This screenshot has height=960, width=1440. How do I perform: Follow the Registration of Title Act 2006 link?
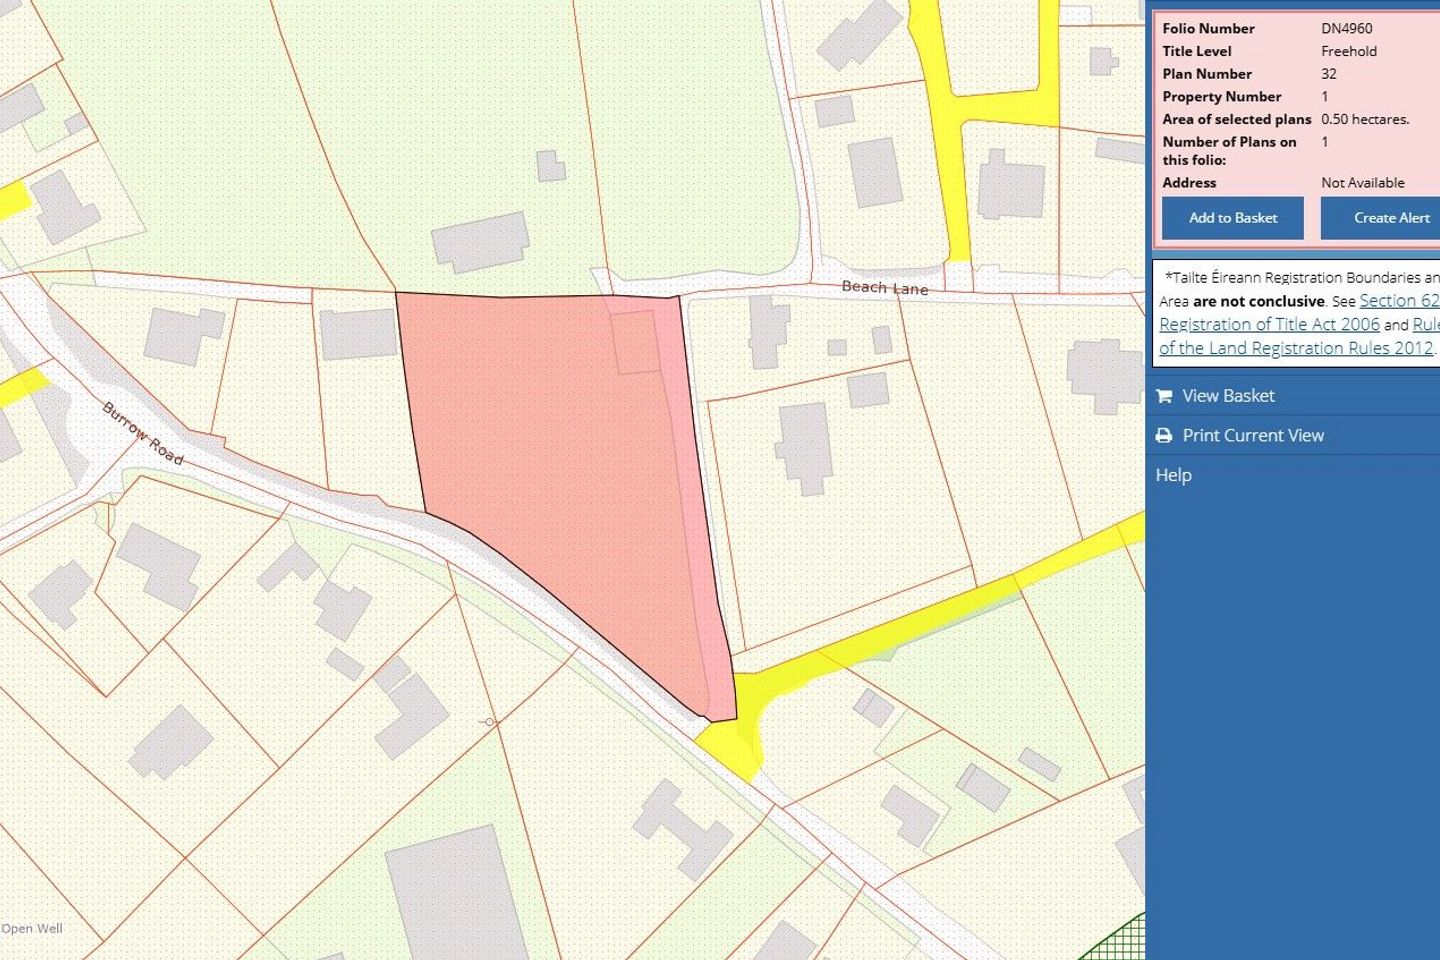pyautogui.click(x=1269, y=325)
